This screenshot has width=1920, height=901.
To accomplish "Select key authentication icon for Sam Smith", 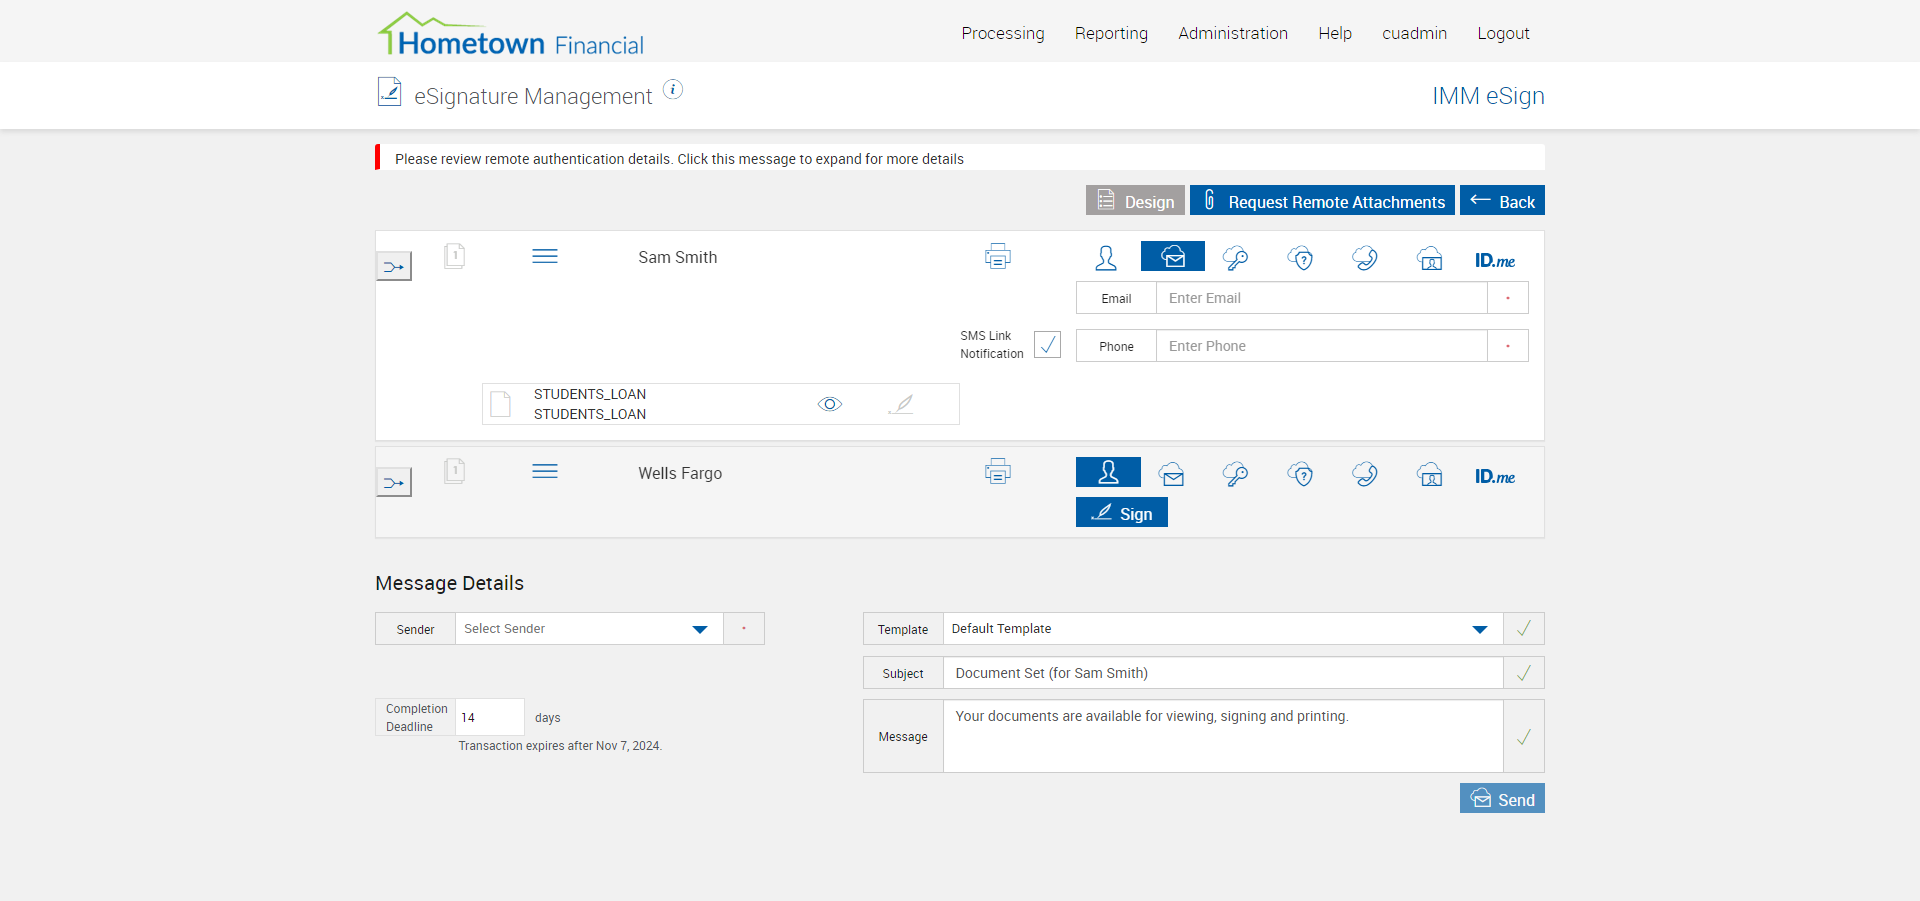I will click(1236, 258).
